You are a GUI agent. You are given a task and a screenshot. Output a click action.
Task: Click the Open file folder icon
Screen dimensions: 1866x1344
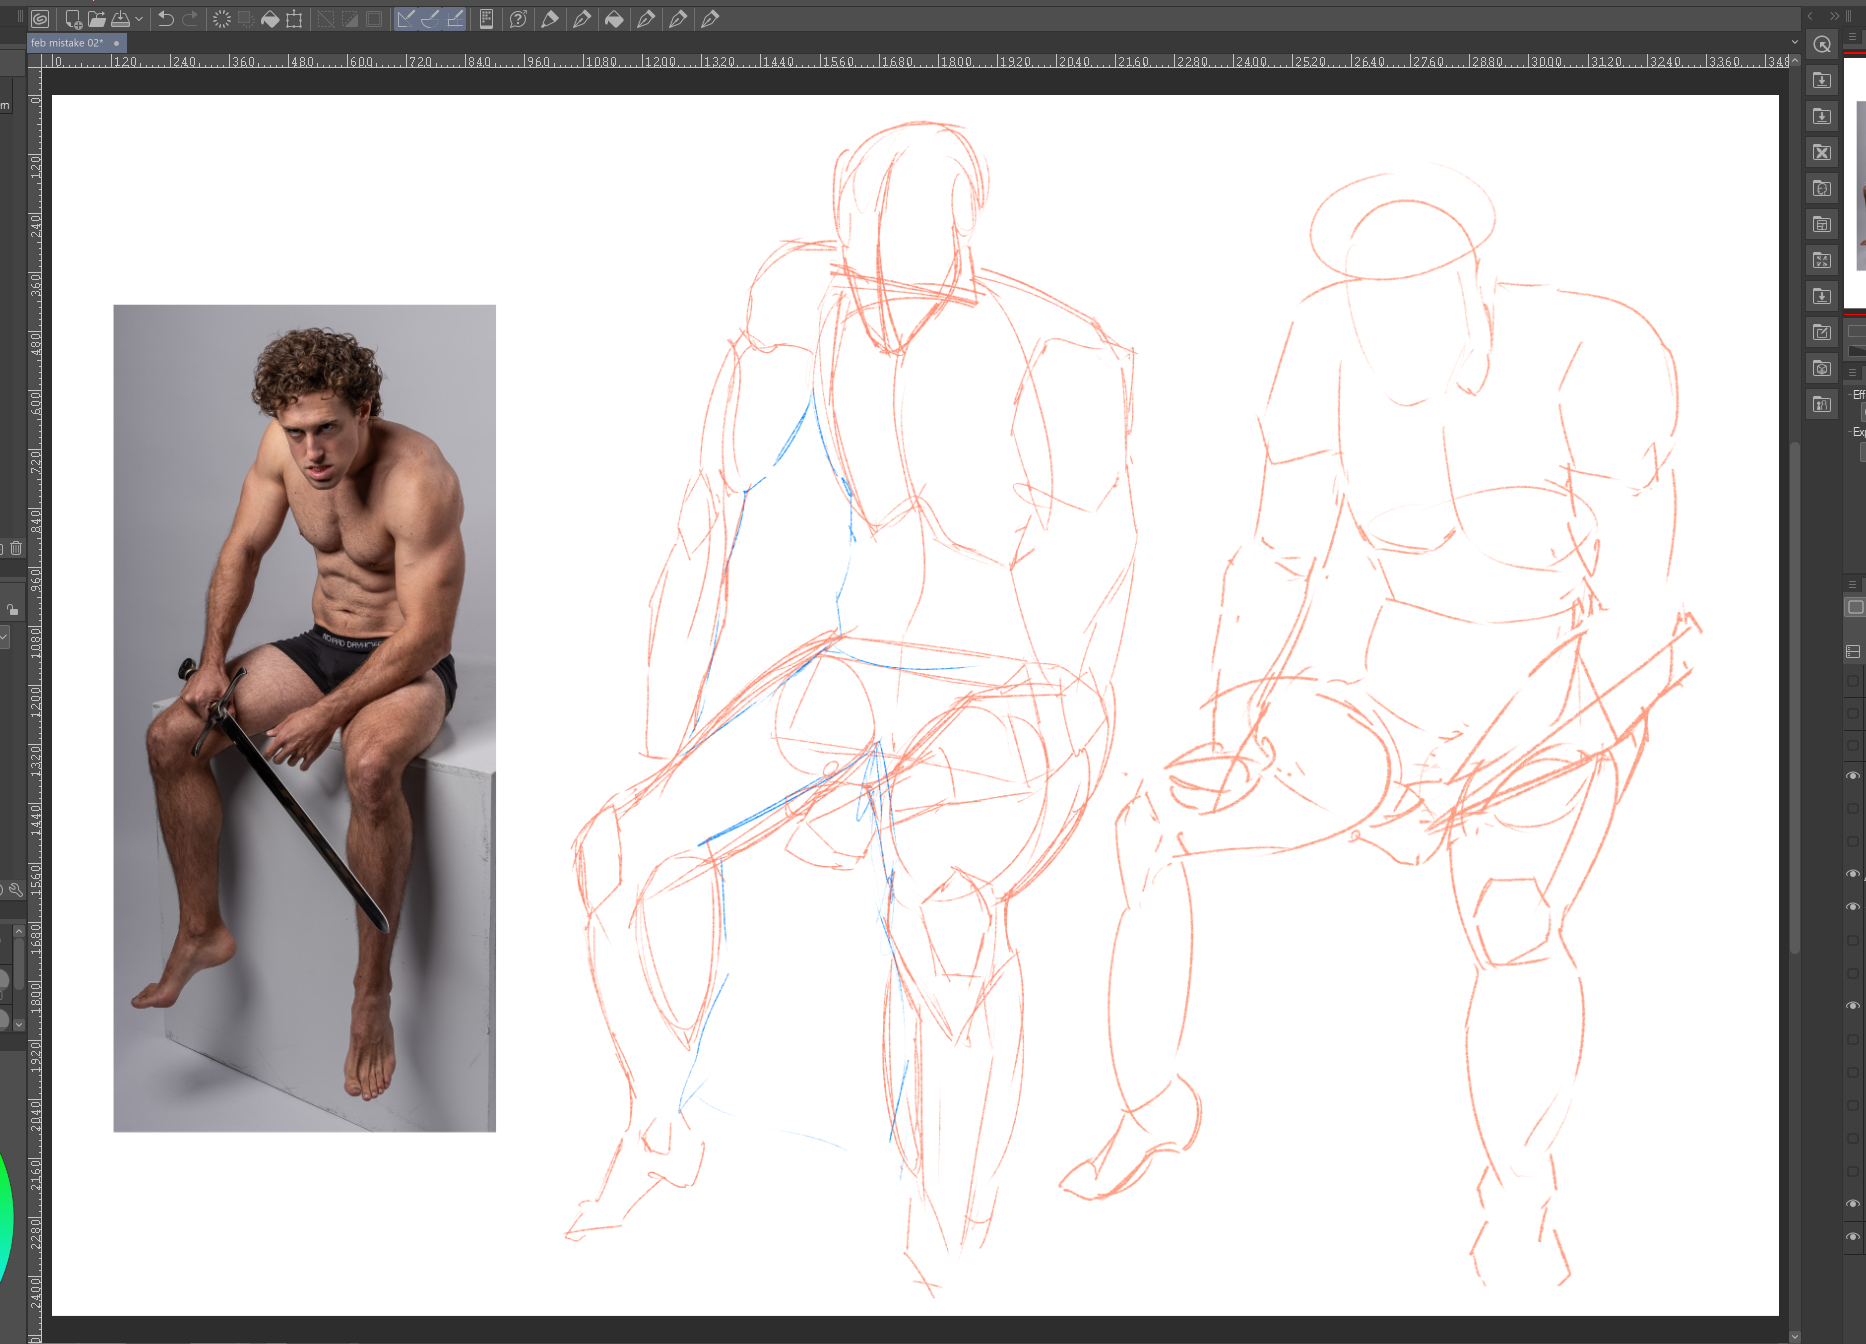[97, 19]
